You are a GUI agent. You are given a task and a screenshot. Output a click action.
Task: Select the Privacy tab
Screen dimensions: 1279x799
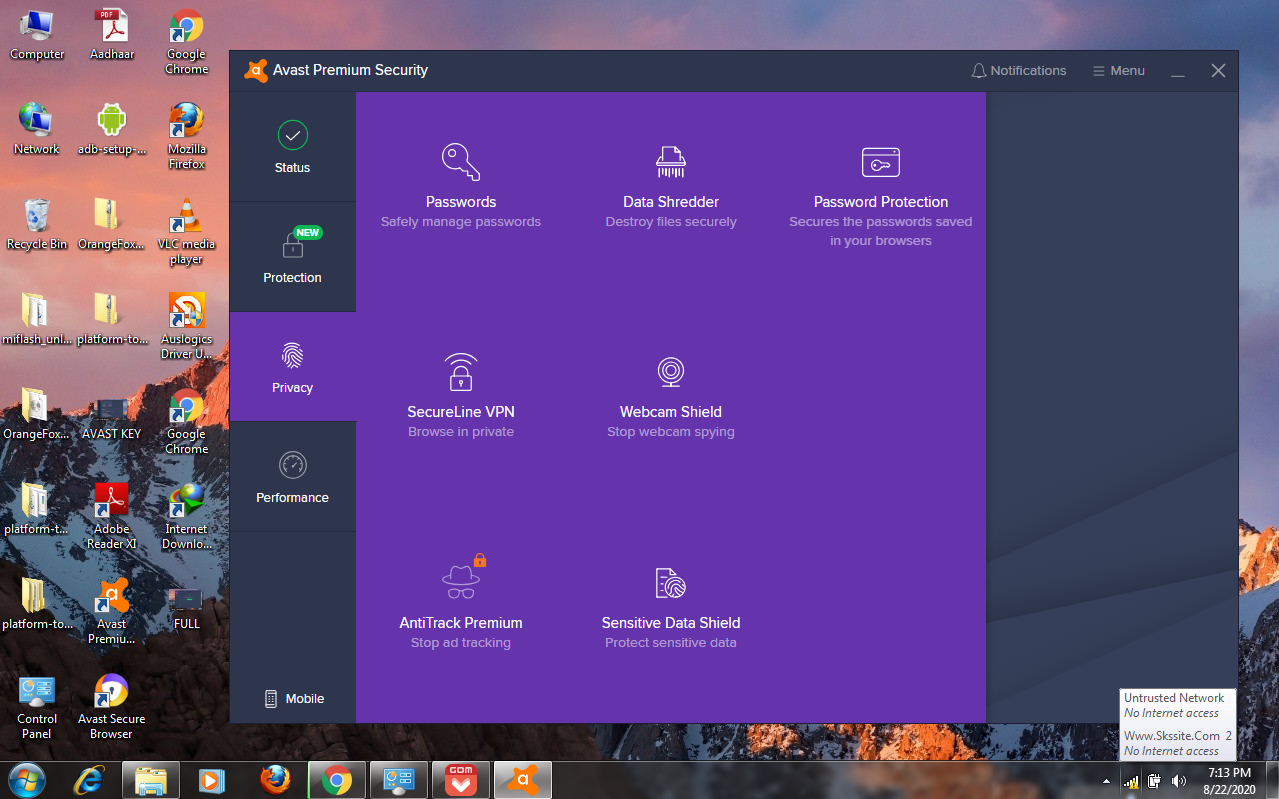pyautogui.click(x=293, y=367)
